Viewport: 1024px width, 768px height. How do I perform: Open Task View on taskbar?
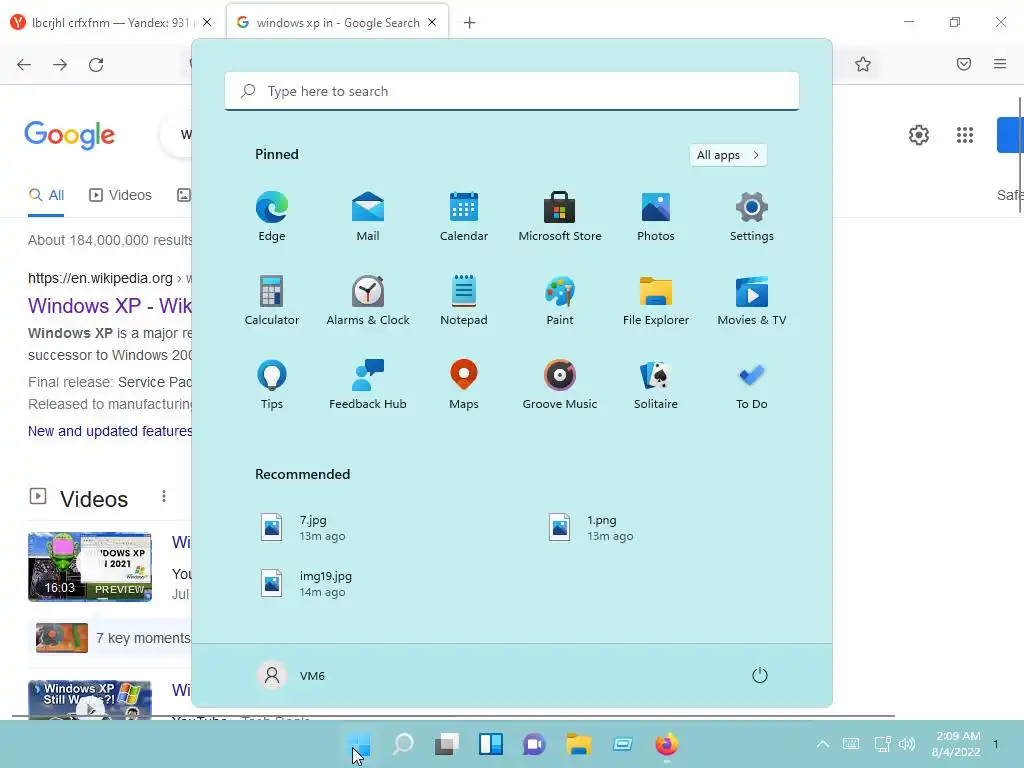(x=447, y=744)
